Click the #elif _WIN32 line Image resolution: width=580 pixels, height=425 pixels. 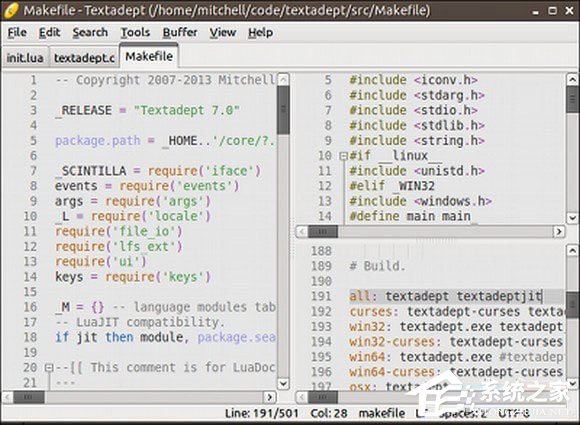point(392,186)
